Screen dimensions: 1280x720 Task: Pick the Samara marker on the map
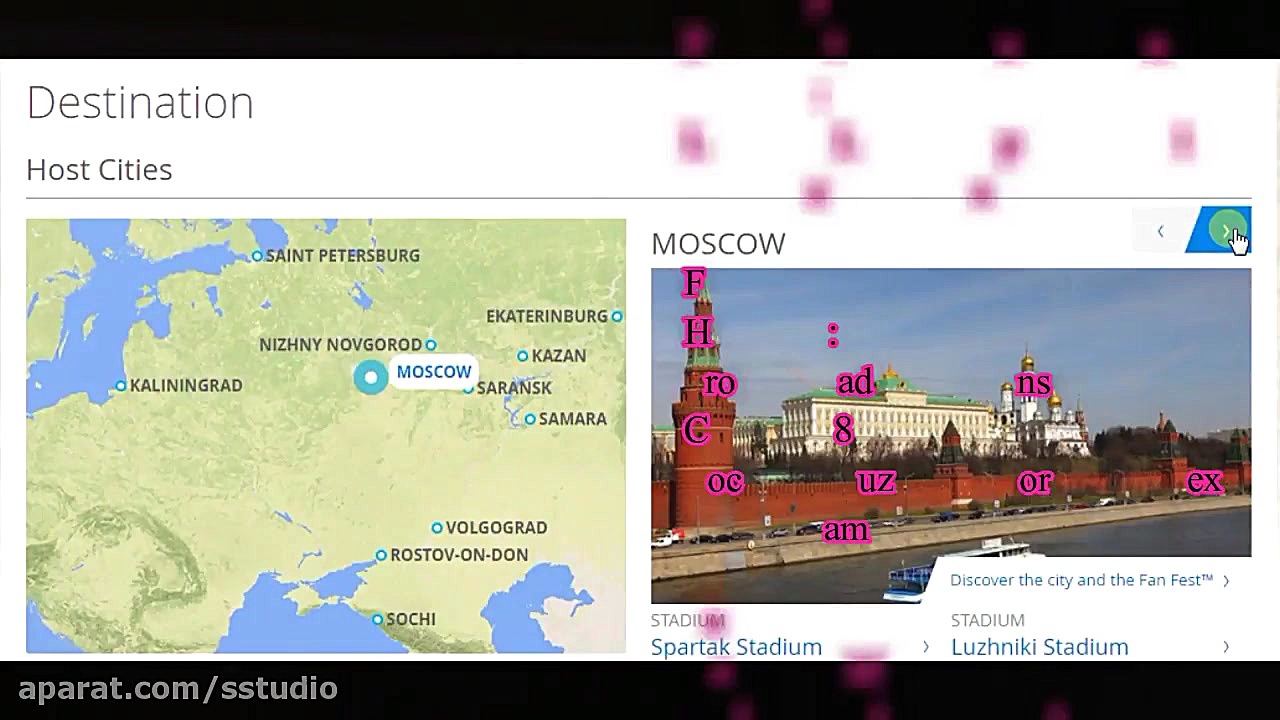tap(530, 419)
